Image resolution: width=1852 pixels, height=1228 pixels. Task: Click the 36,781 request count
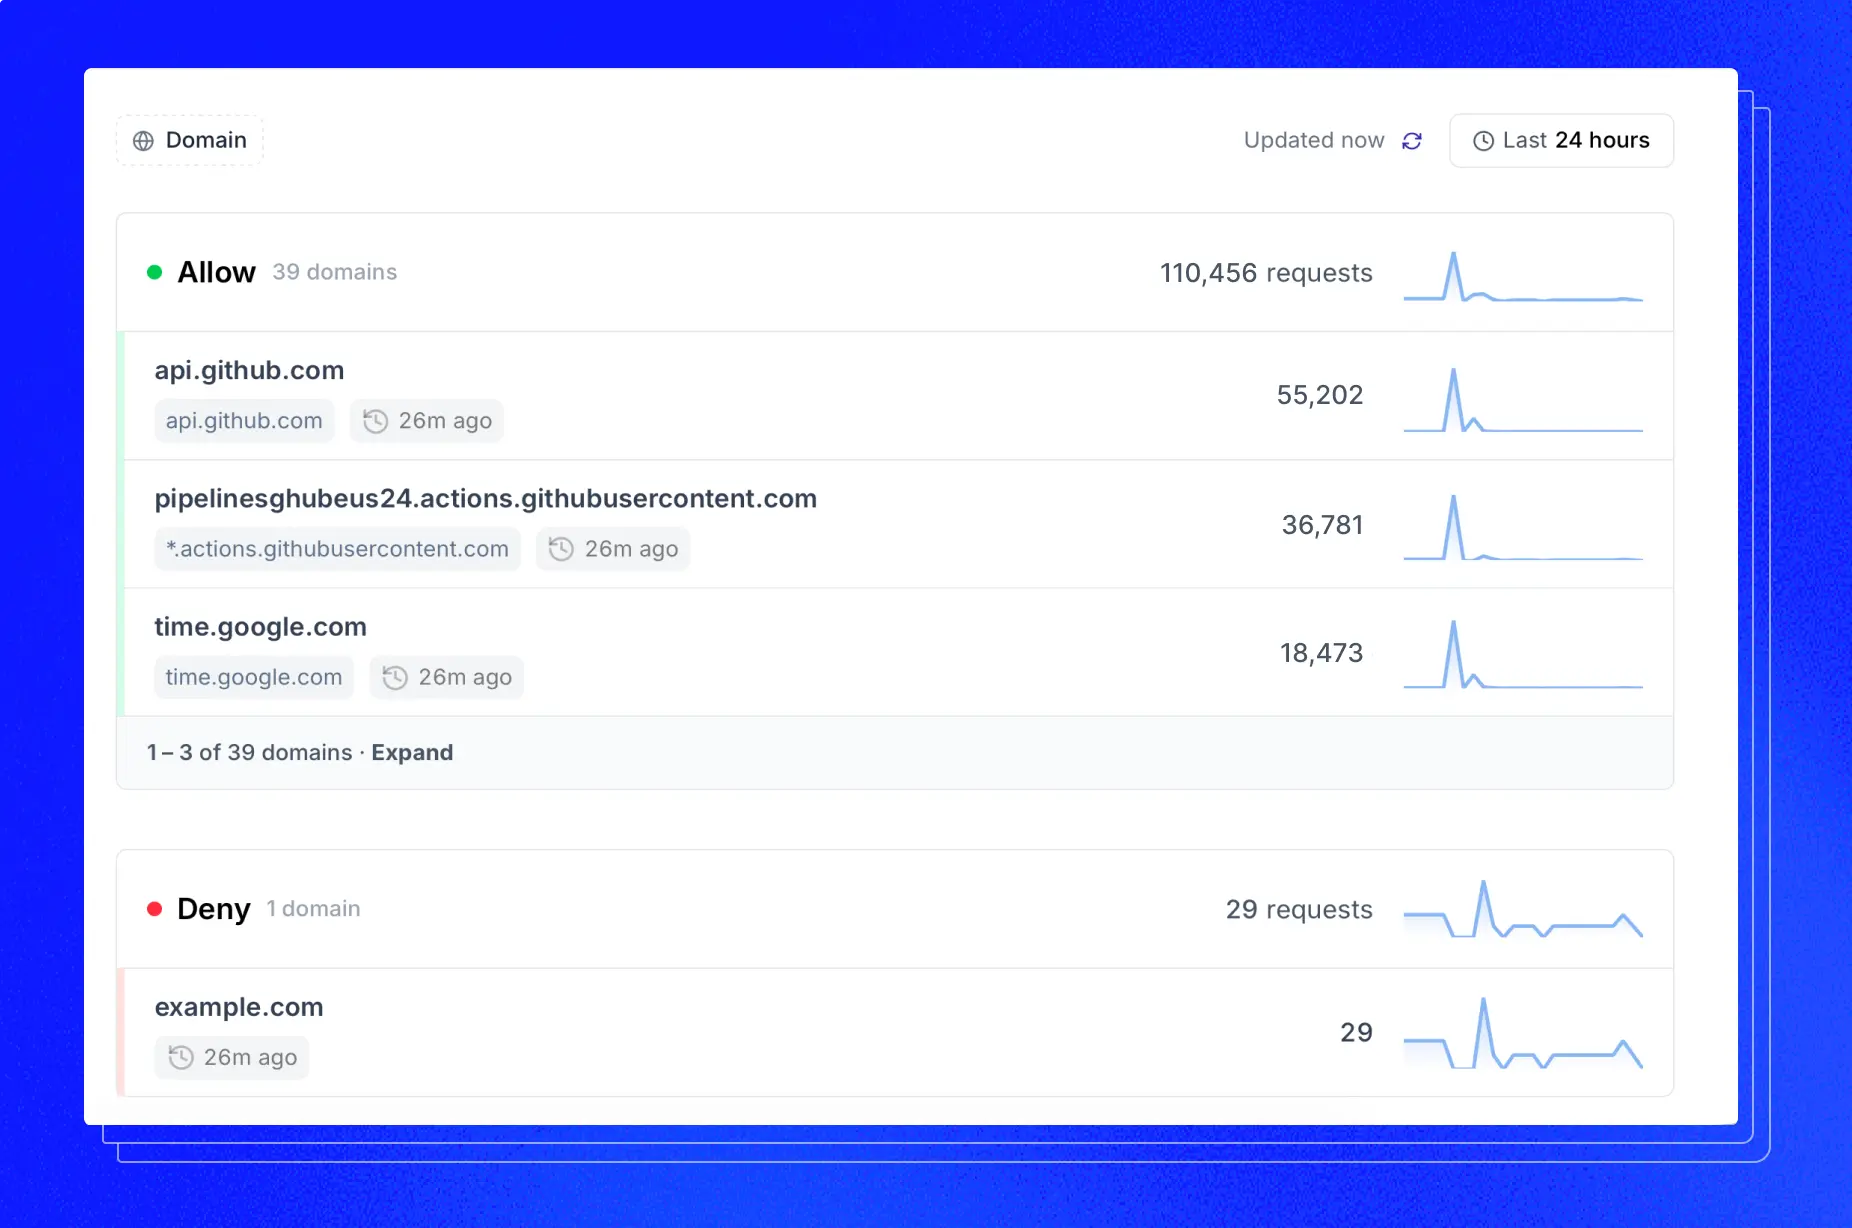click(1322, 525)
